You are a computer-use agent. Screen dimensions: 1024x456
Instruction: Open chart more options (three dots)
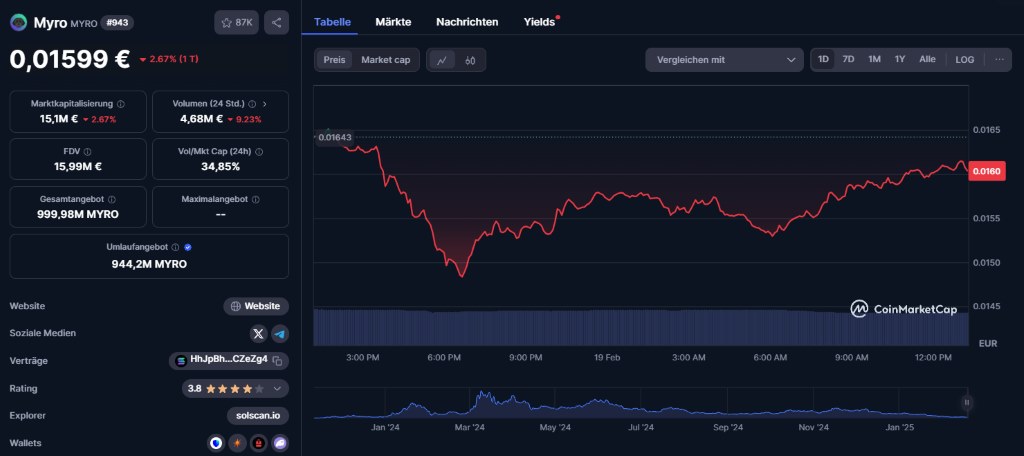pyautogui.click(x=999, y=59)
